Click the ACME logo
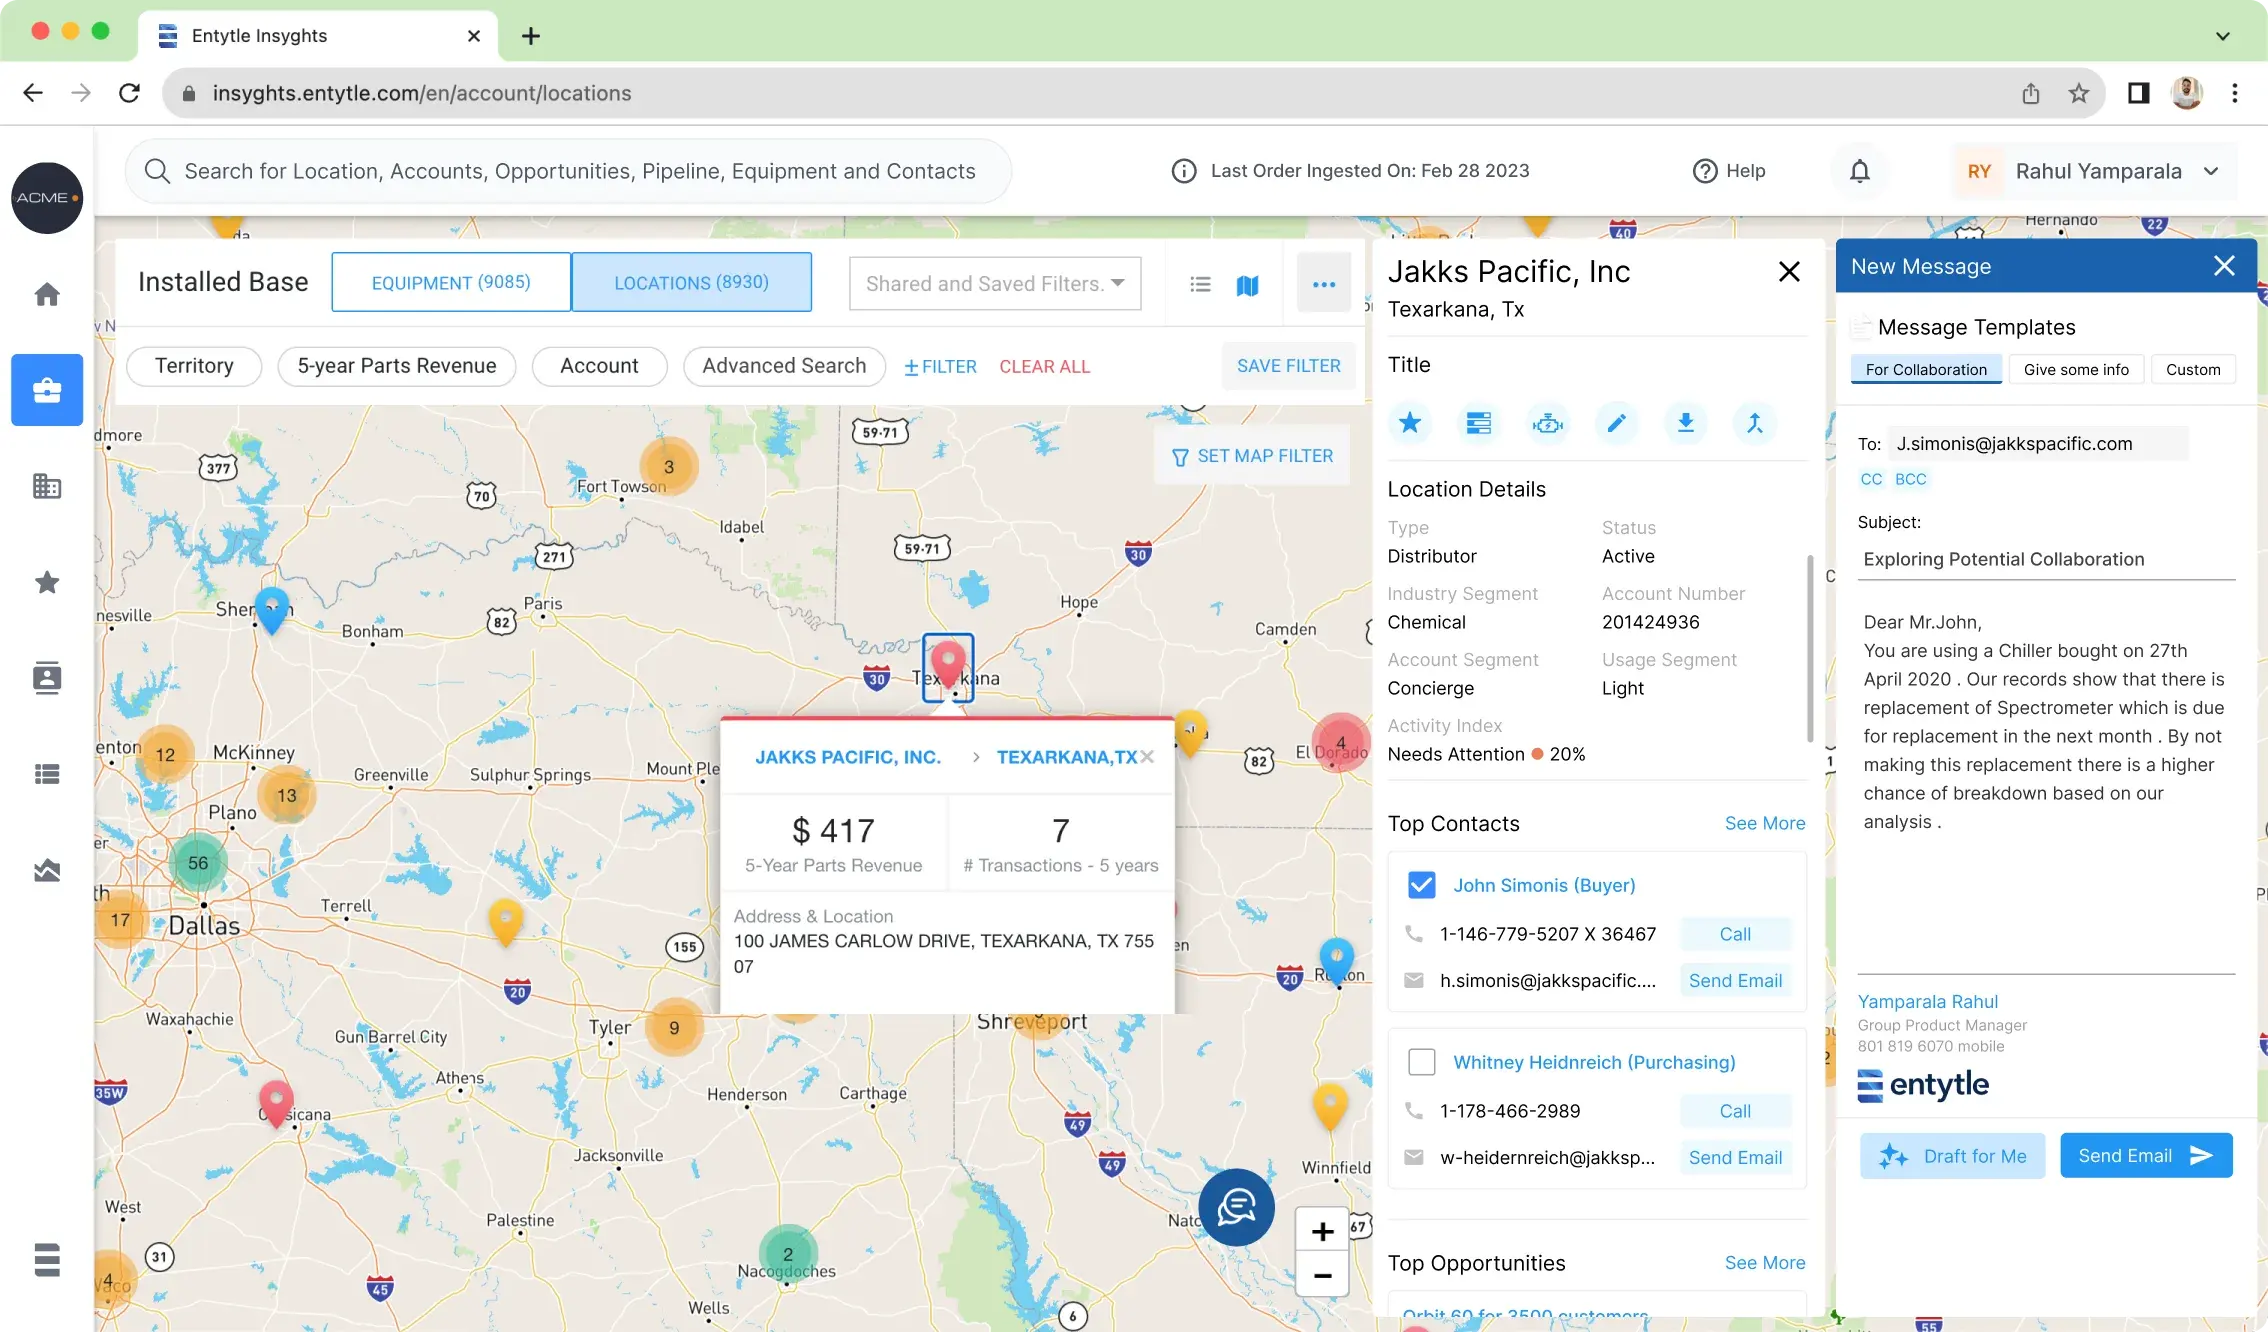Screen dimensions: 2268x1332 [47, 198]
